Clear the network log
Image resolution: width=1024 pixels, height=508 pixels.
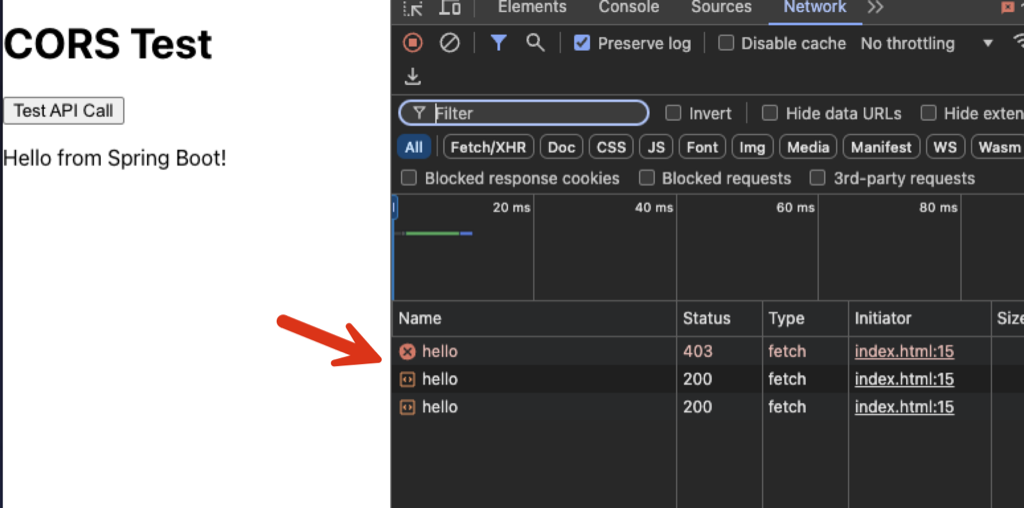(449, 43)
